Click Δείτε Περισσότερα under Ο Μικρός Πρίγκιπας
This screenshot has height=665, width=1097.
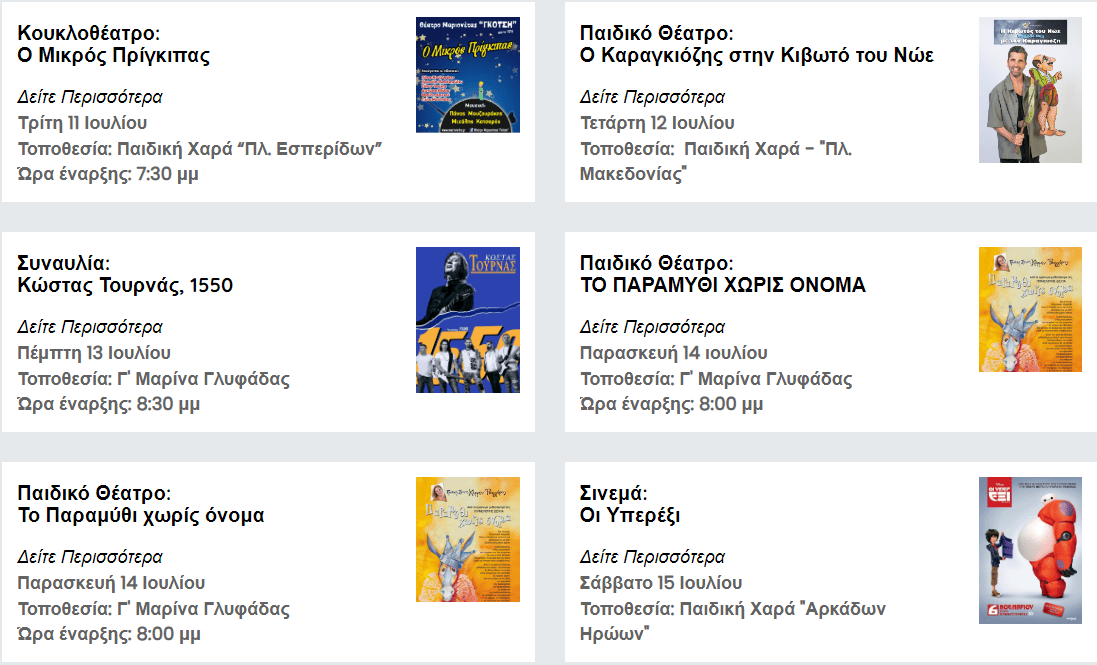point(90,97)
